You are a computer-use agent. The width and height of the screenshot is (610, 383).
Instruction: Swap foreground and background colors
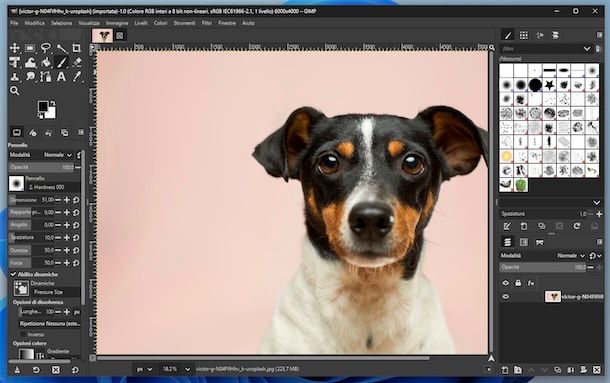tap(53, 104)
